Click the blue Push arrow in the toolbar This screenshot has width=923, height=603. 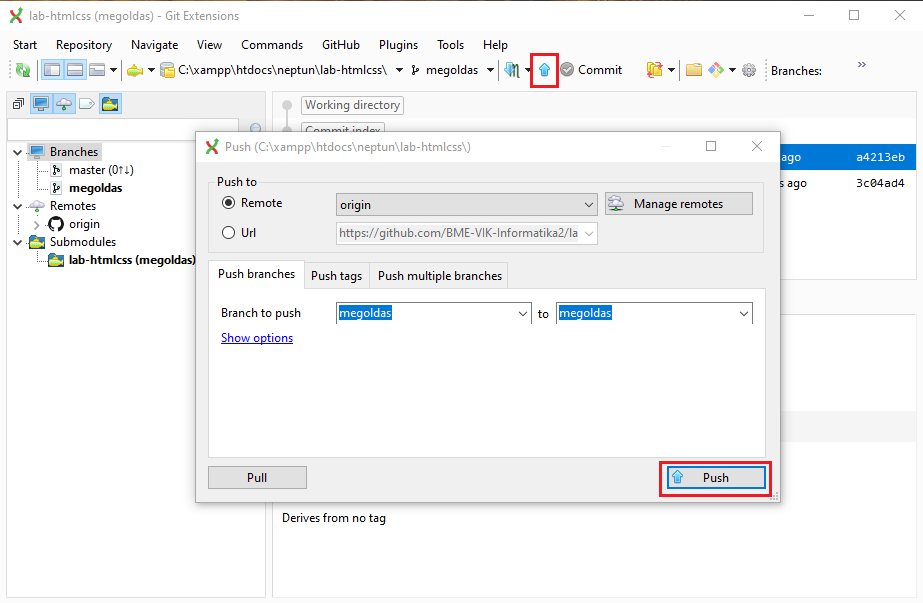click(544, 70)
